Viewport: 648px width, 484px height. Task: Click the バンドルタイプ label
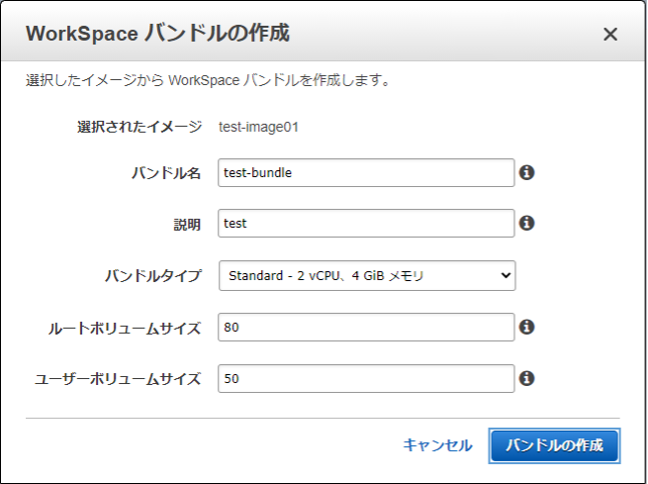tap(153, 275)
